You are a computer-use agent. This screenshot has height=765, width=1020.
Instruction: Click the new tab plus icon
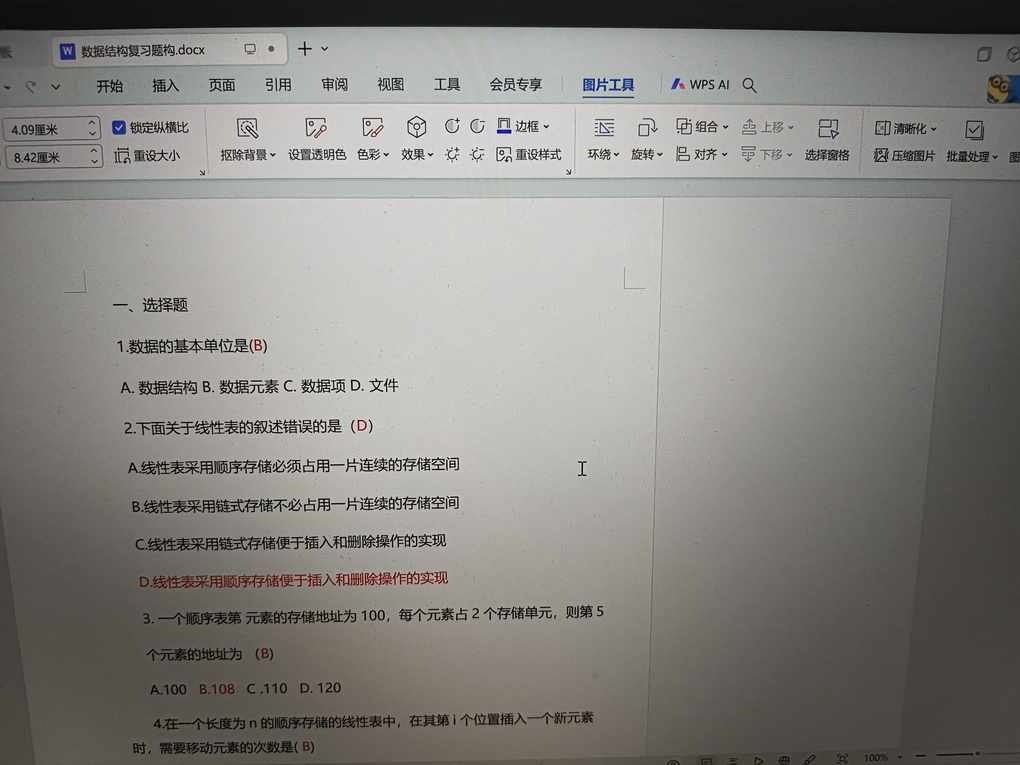point(304,49)
